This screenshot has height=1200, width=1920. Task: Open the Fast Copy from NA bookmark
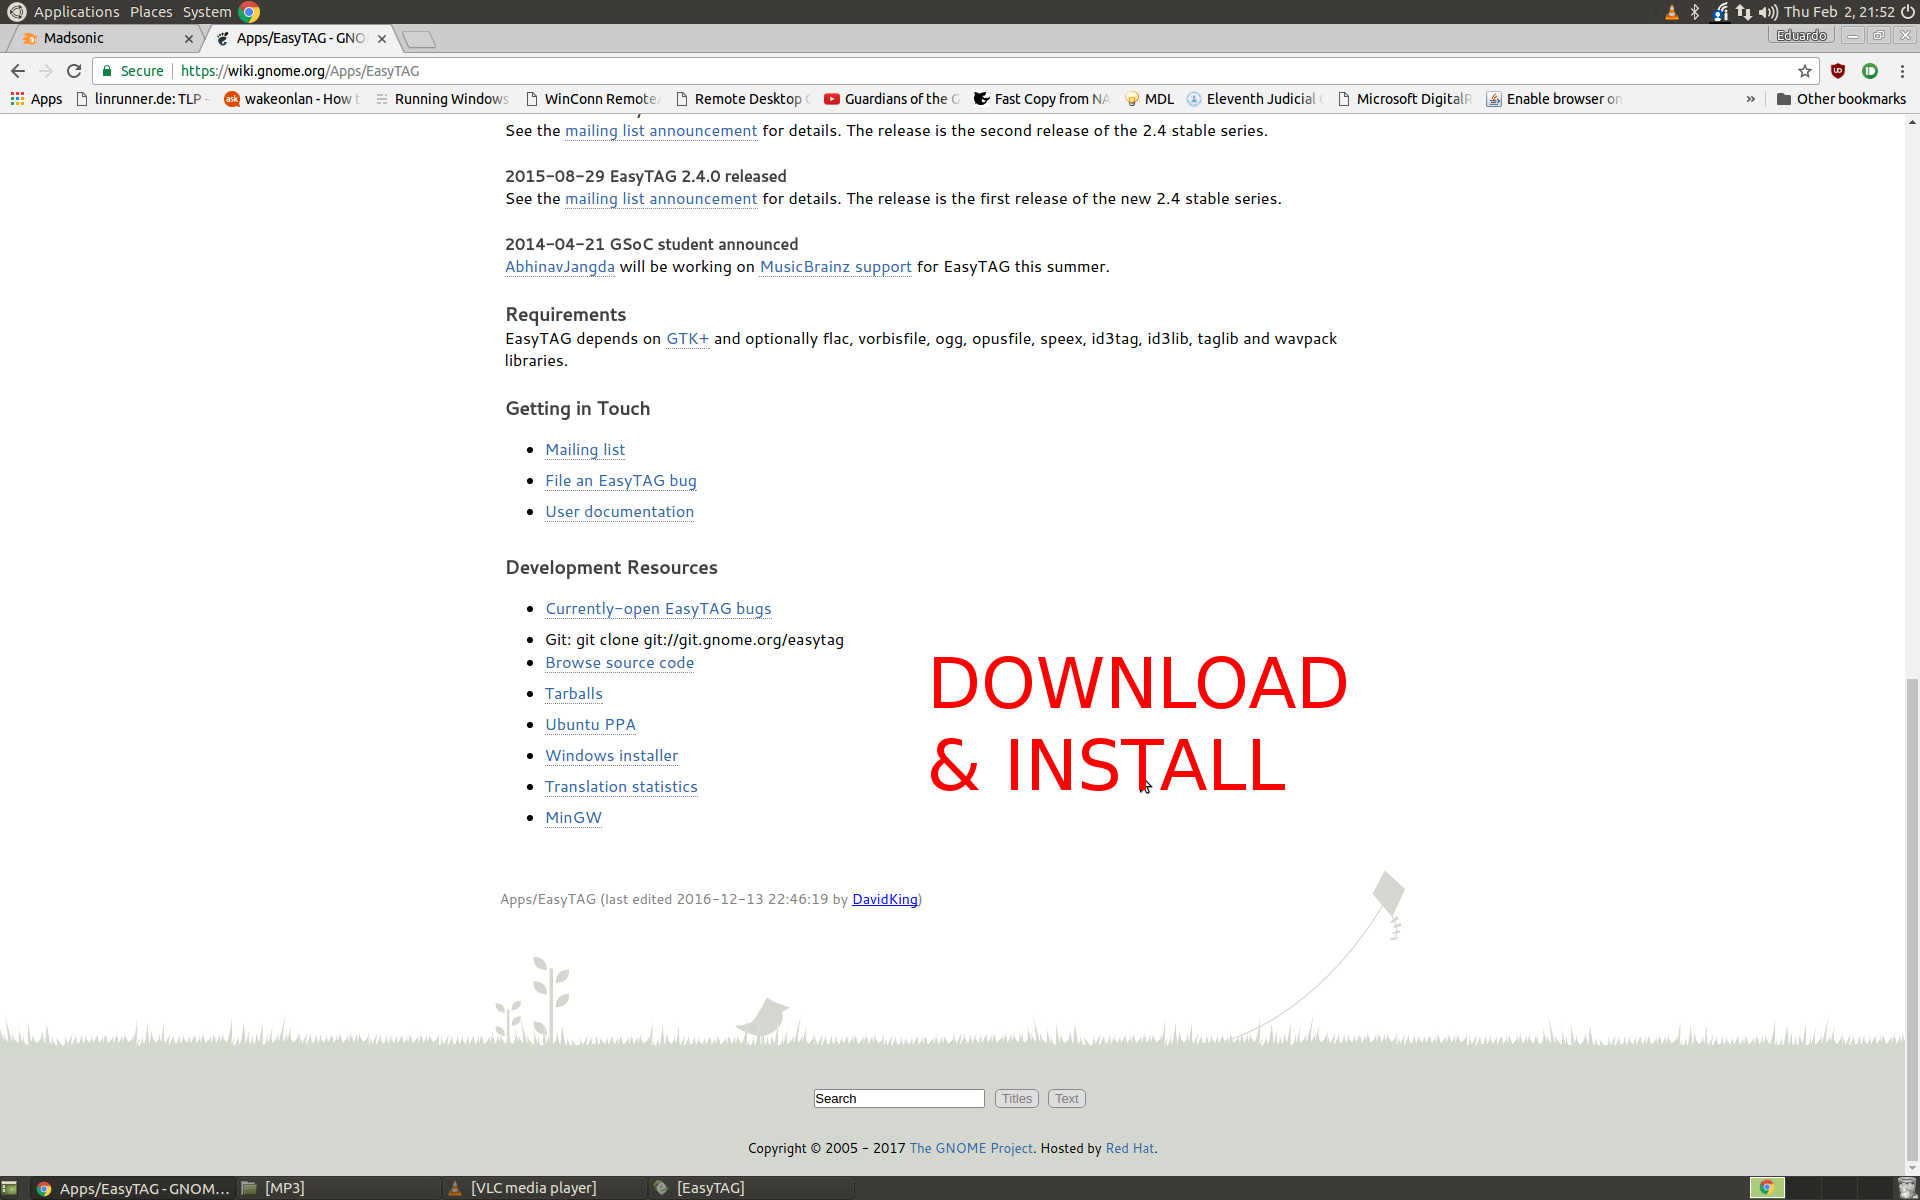click(1042, 99)
